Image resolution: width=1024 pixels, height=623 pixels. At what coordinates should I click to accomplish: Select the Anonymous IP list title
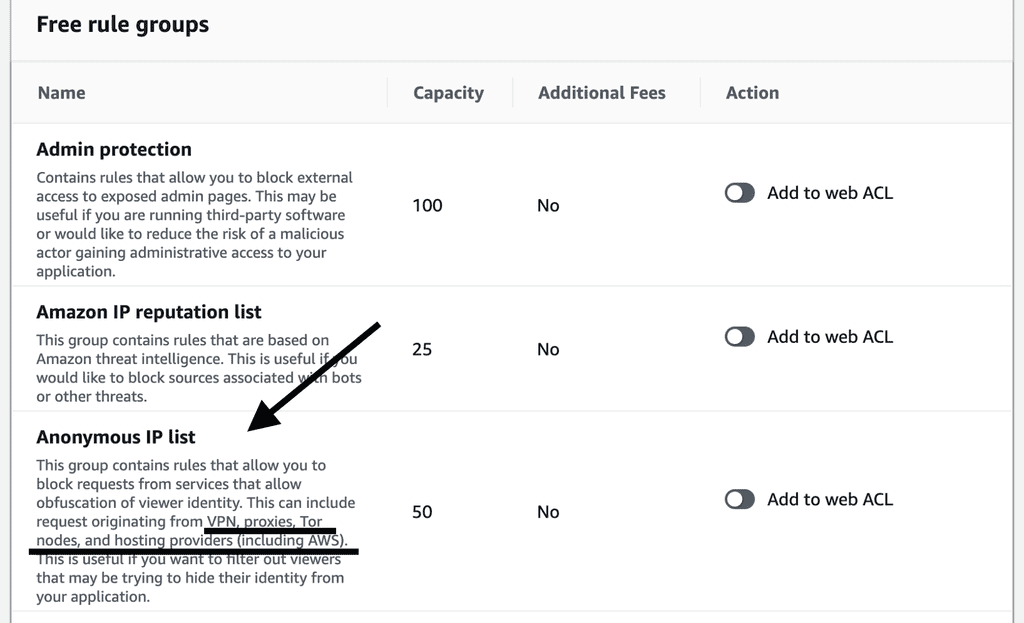point(116,437)
